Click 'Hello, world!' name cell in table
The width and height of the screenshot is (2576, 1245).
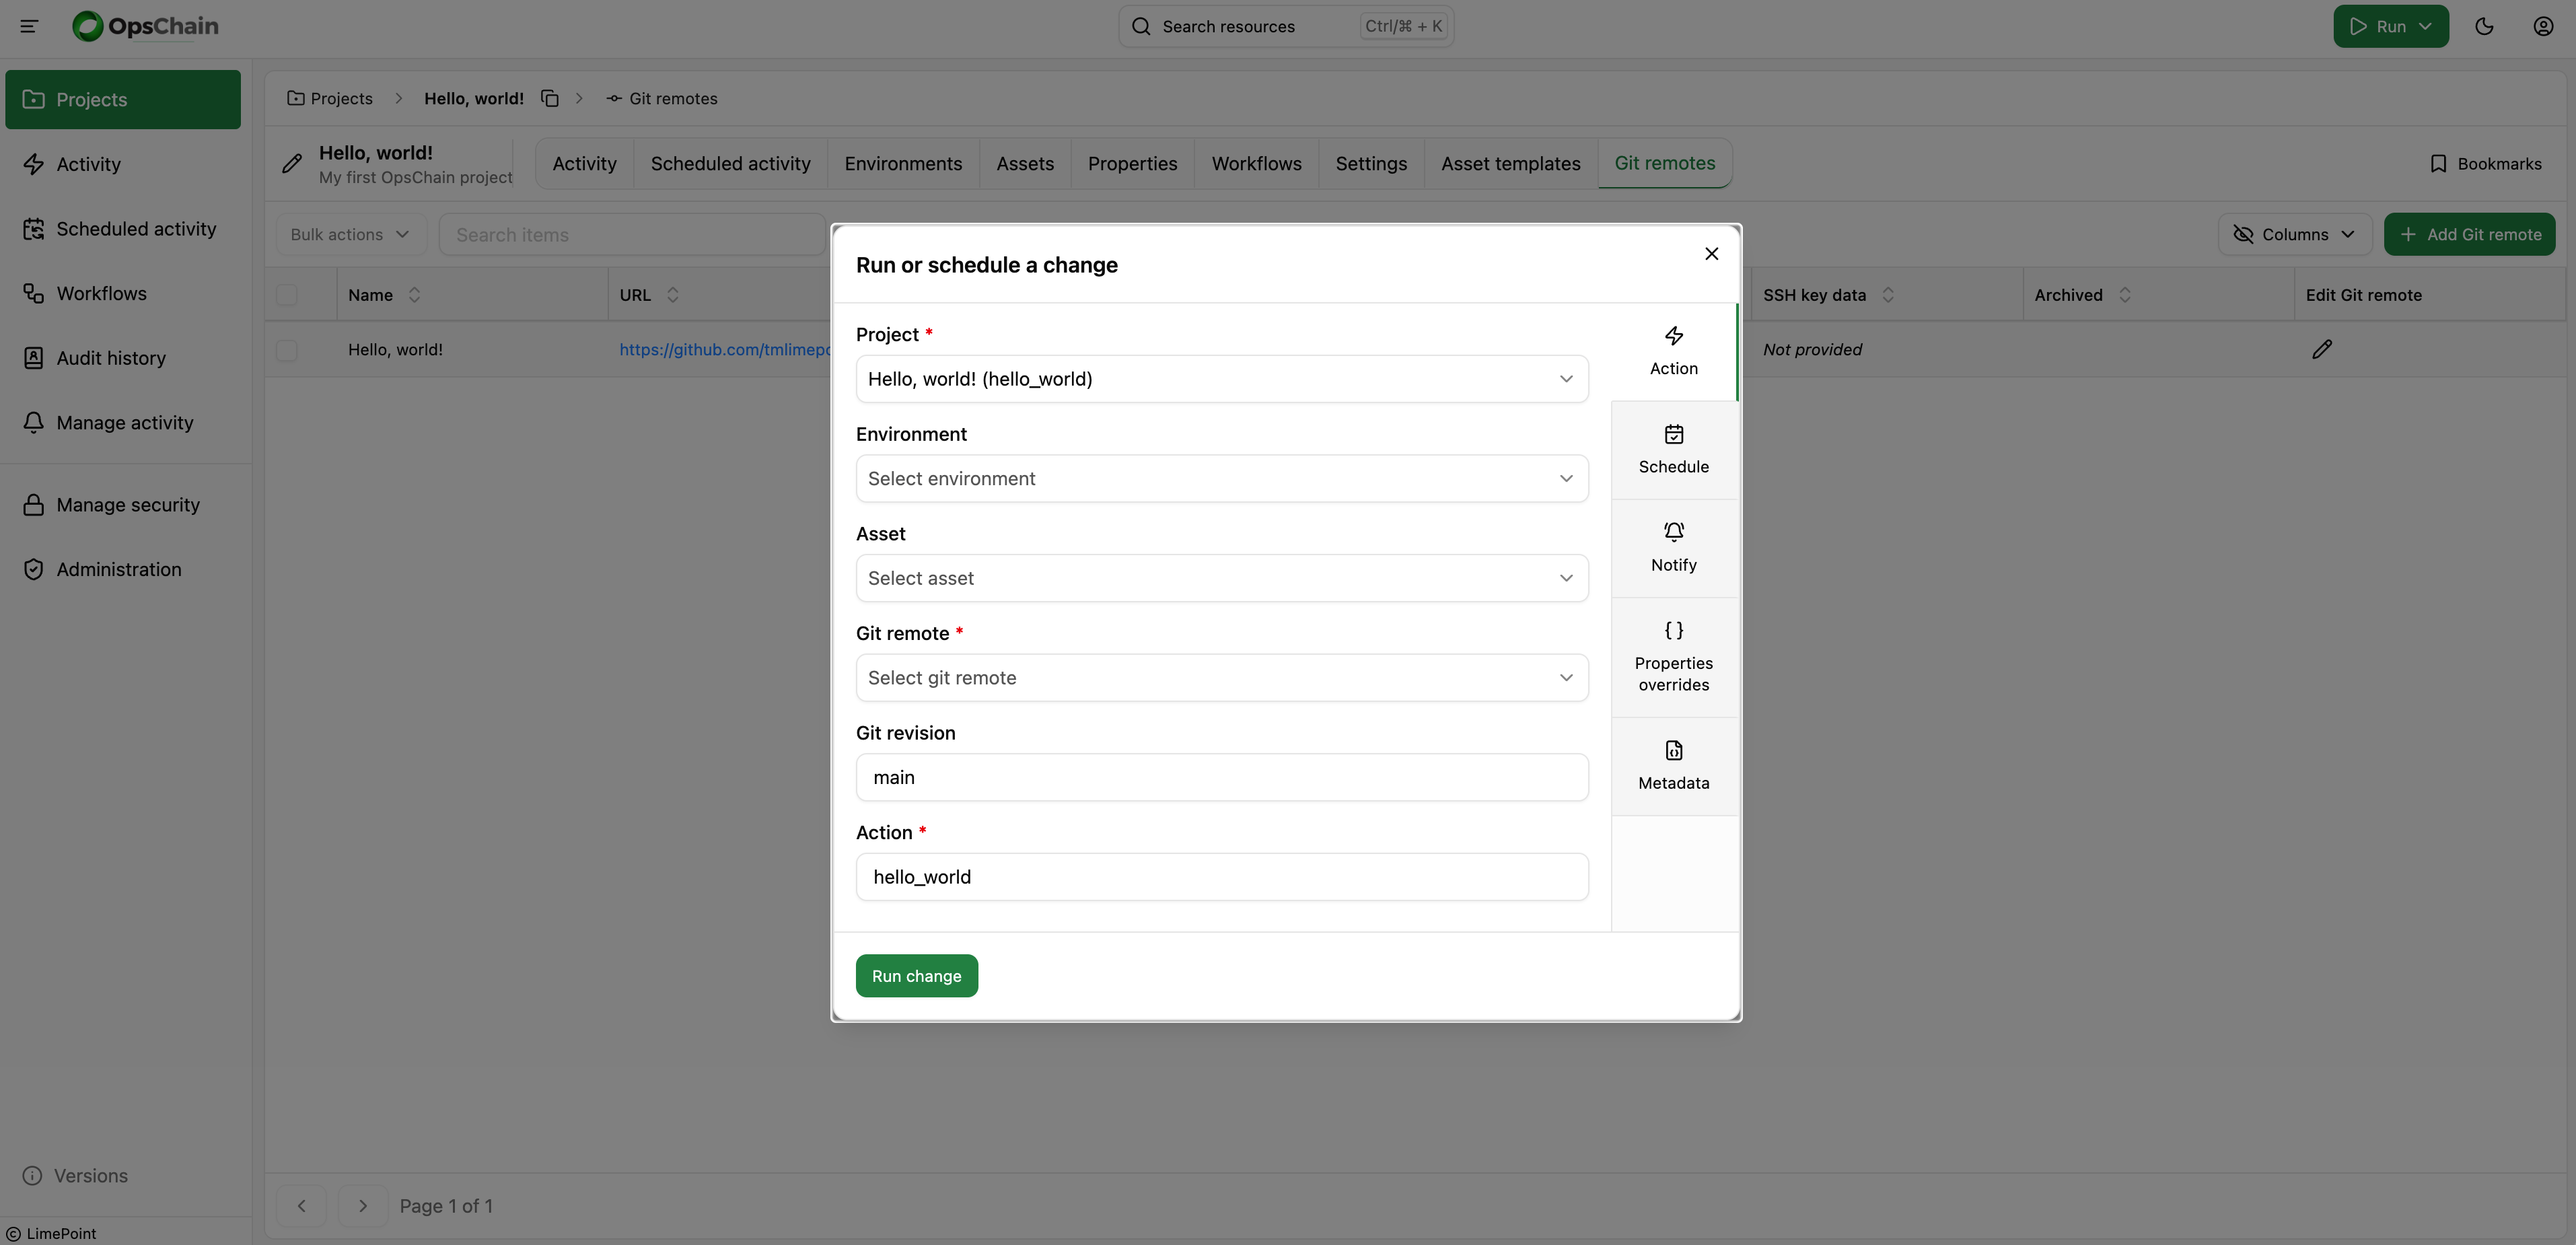coord(395,350)
